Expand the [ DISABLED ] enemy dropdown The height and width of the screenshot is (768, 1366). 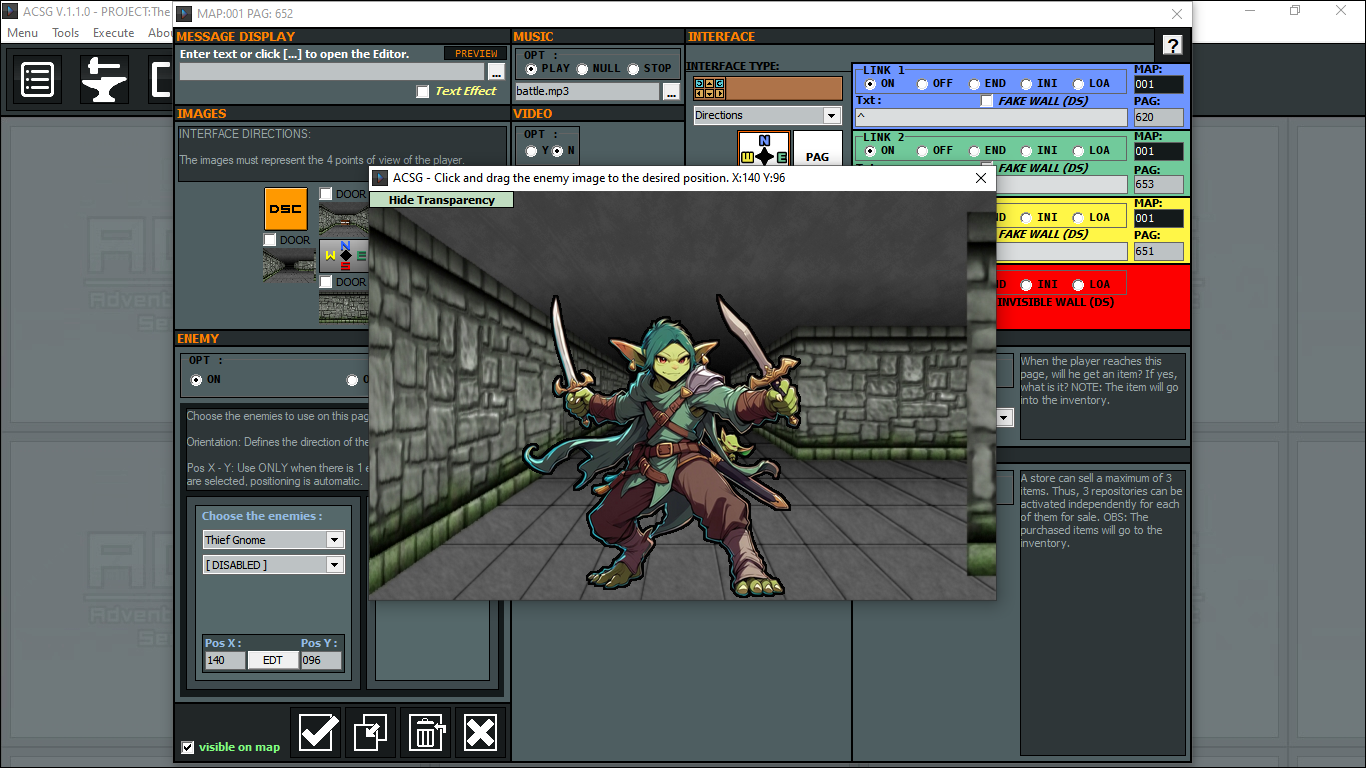pyautogui.click(x=334, y=565)
